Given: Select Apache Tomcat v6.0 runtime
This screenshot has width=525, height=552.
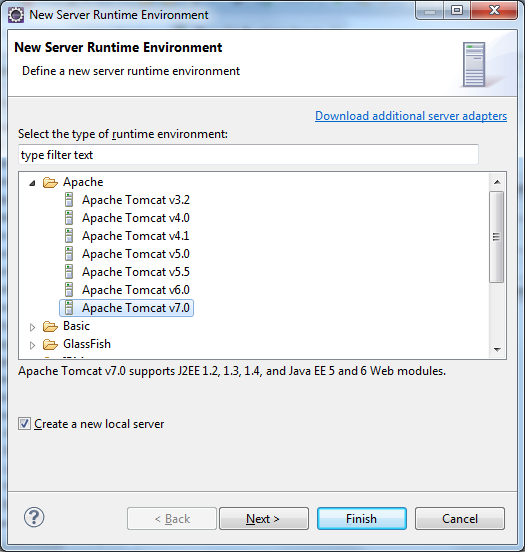Looking at the screenshot, I should click(136, 290).
